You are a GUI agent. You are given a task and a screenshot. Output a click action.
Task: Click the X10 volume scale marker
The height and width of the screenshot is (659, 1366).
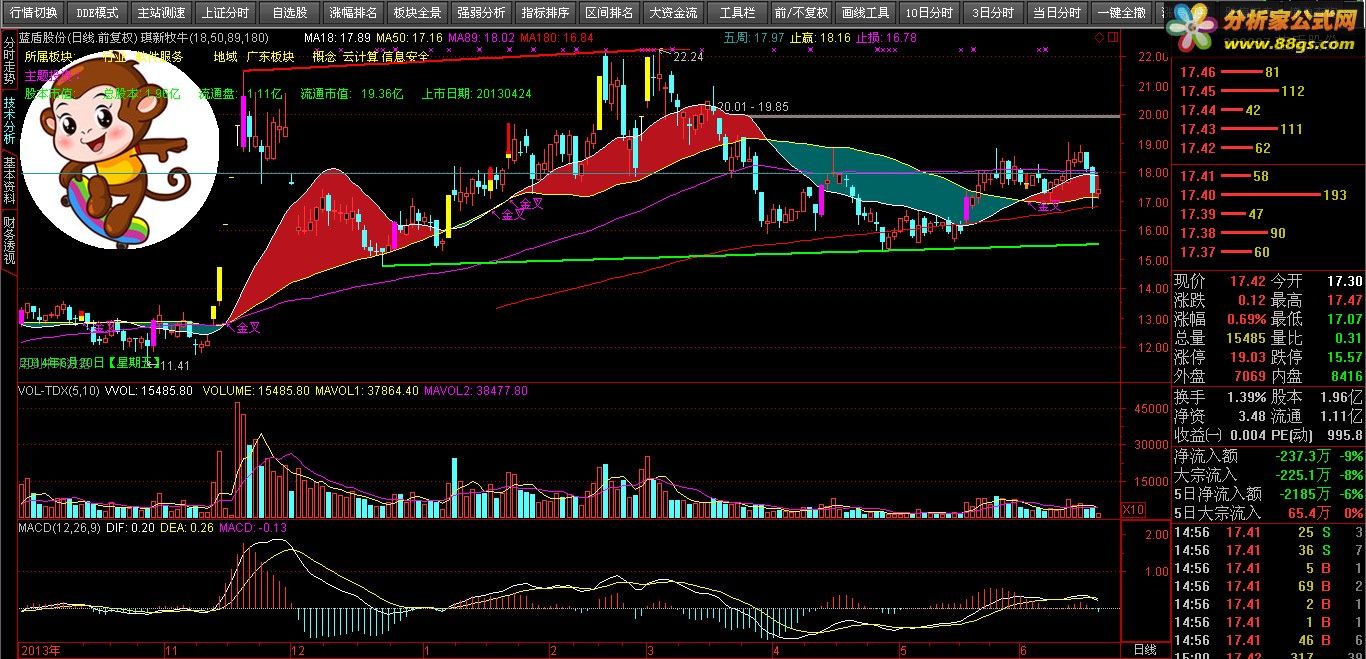pos(1133,510)
